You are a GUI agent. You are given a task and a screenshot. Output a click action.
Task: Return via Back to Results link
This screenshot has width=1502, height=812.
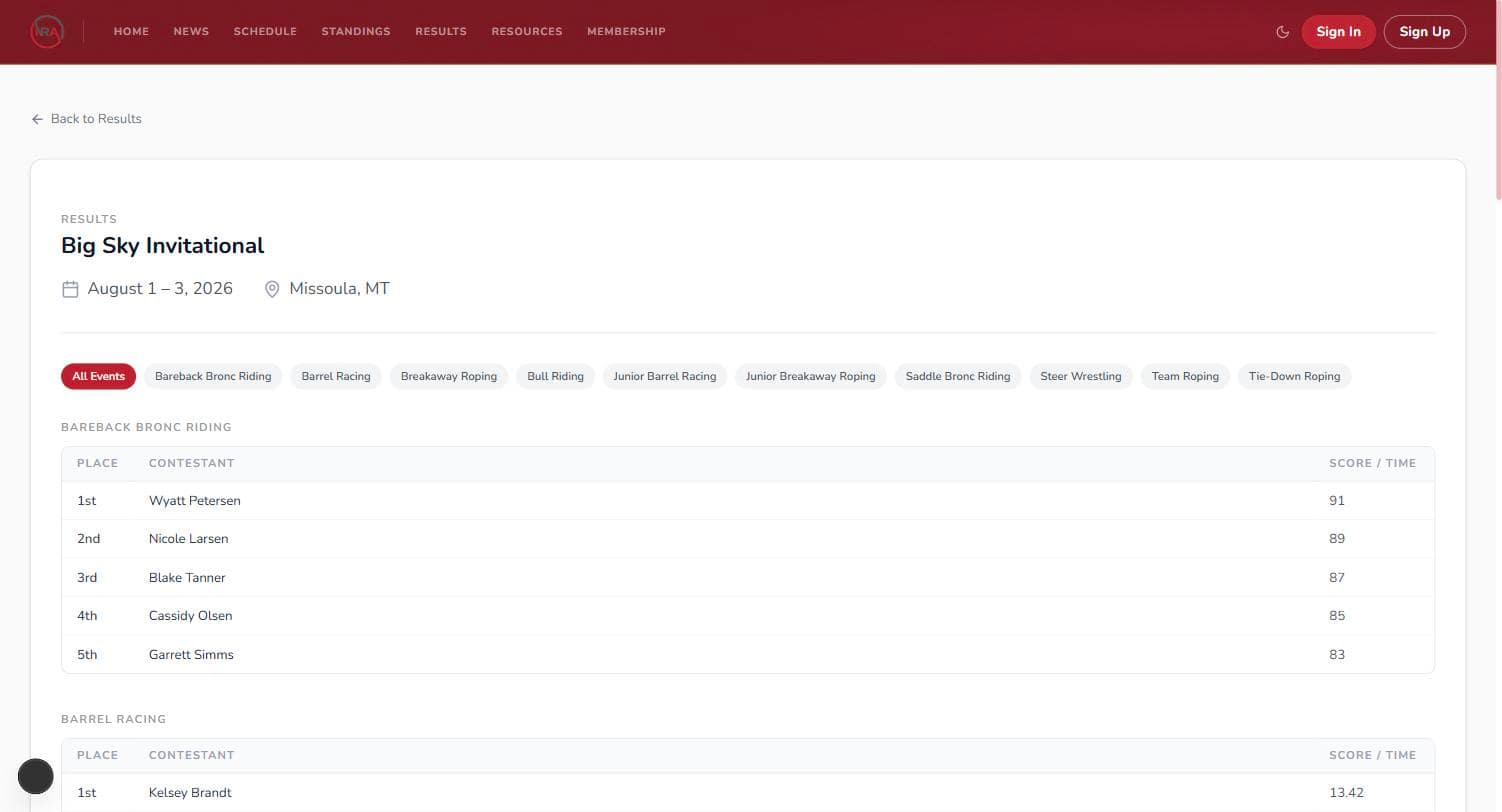point(86,119)
